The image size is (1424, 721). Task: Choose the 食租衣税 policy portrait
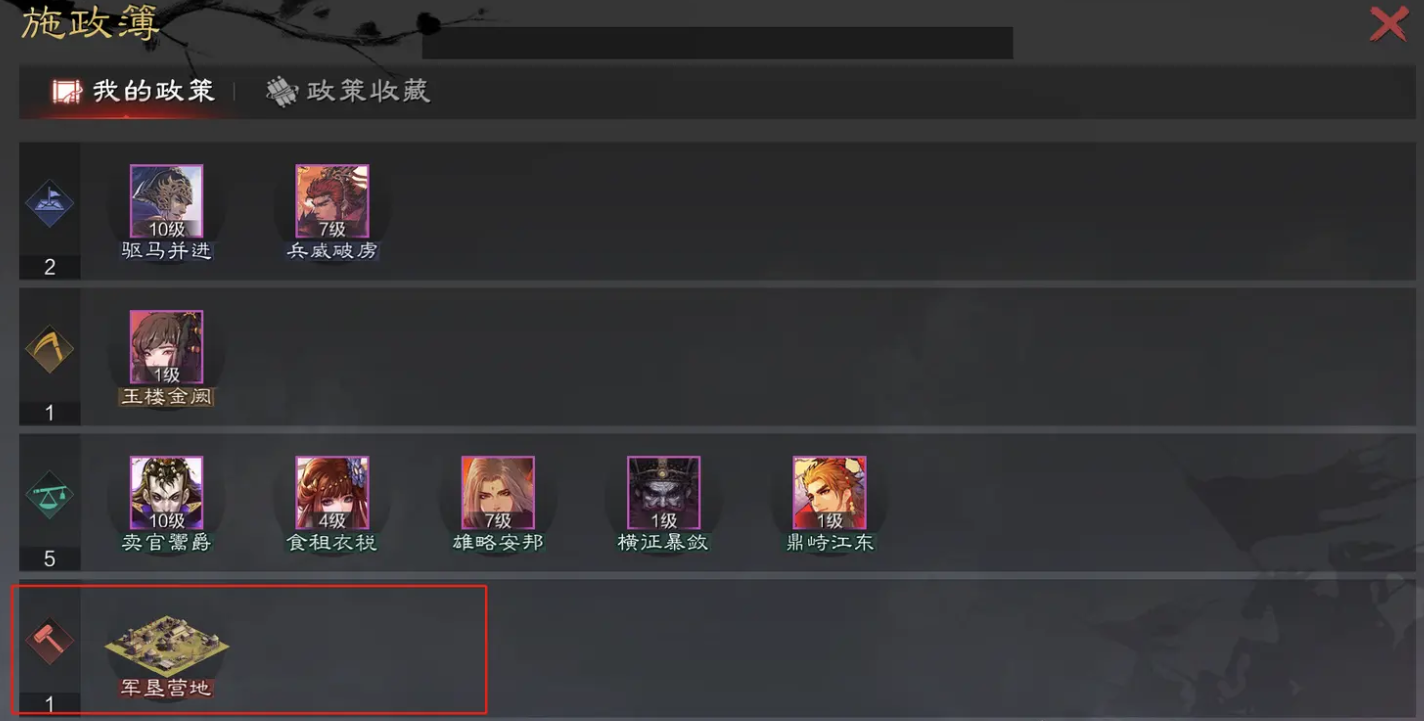click(332, 493)
